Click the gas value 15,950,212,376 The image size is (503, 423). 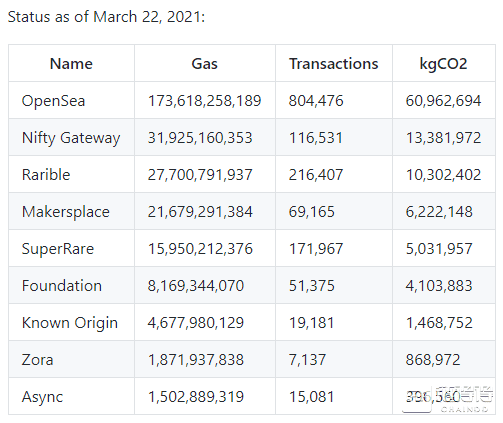[x=200, y=249]
